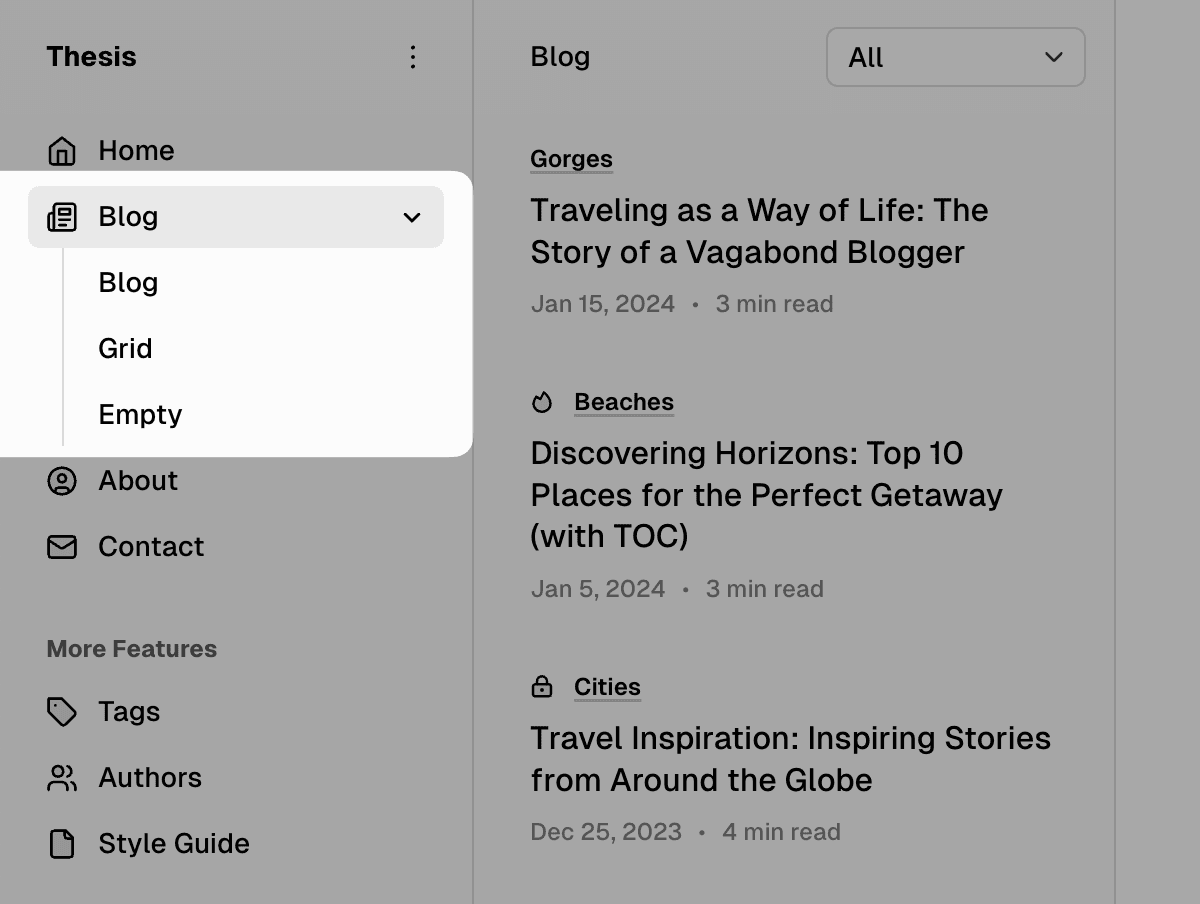1200x904 pixels.
Task: Click the Home icon in sidebar
Action: click(x=62, y=150)
